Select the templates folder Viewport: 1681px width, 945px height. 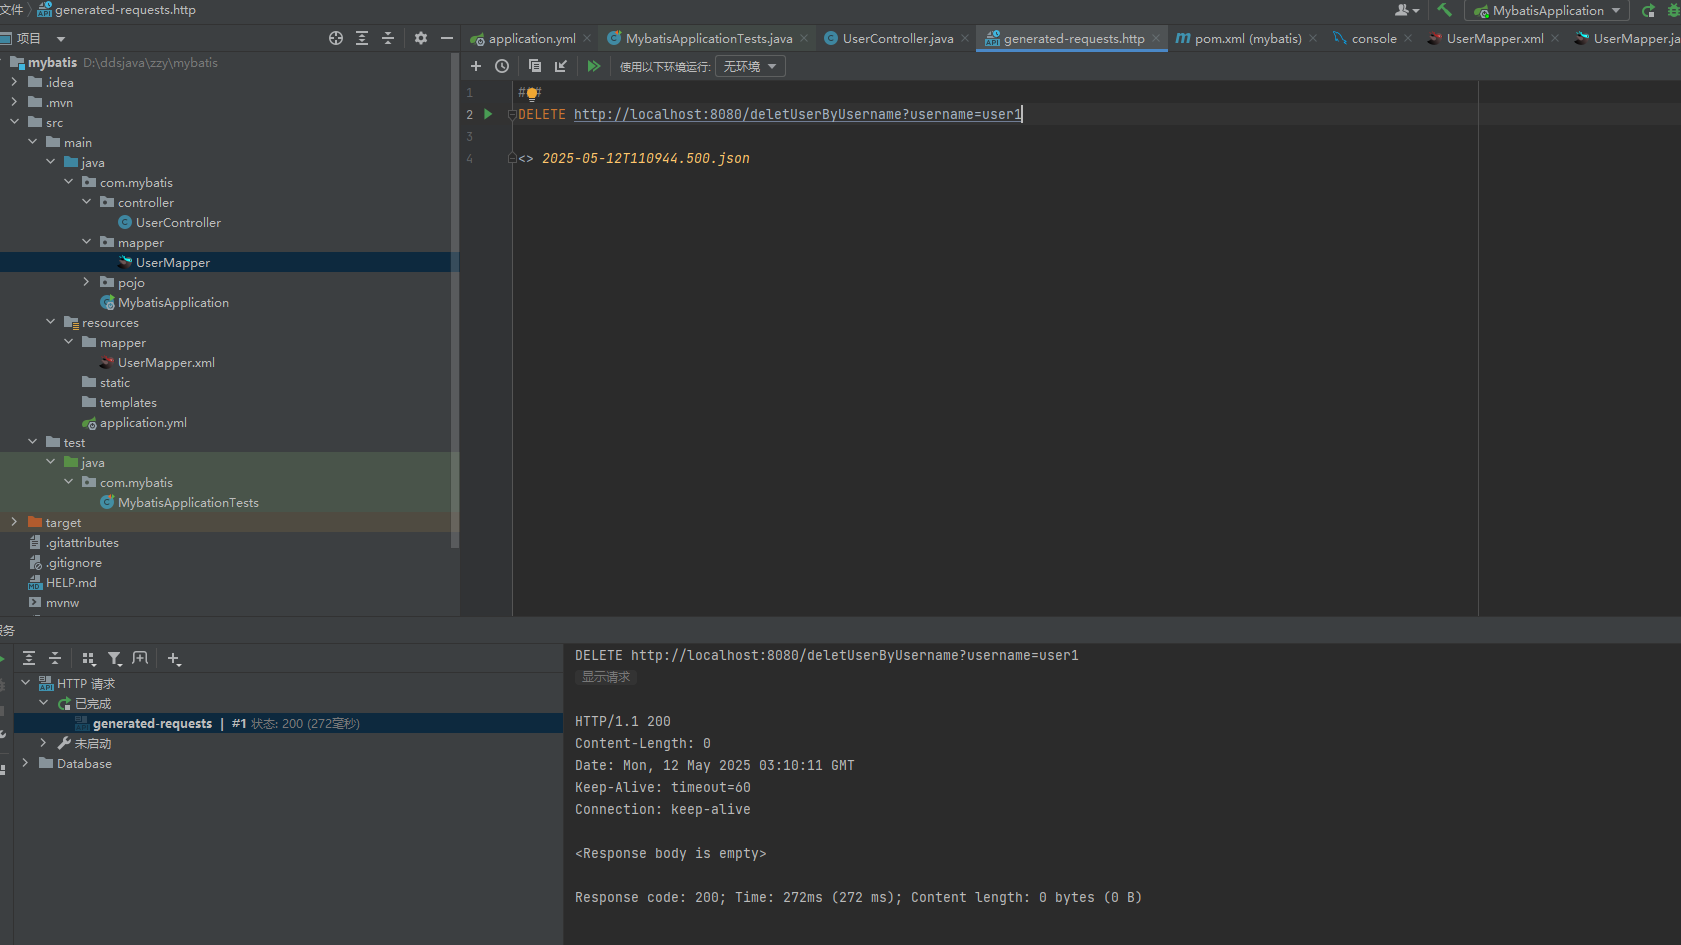[128, 402]
